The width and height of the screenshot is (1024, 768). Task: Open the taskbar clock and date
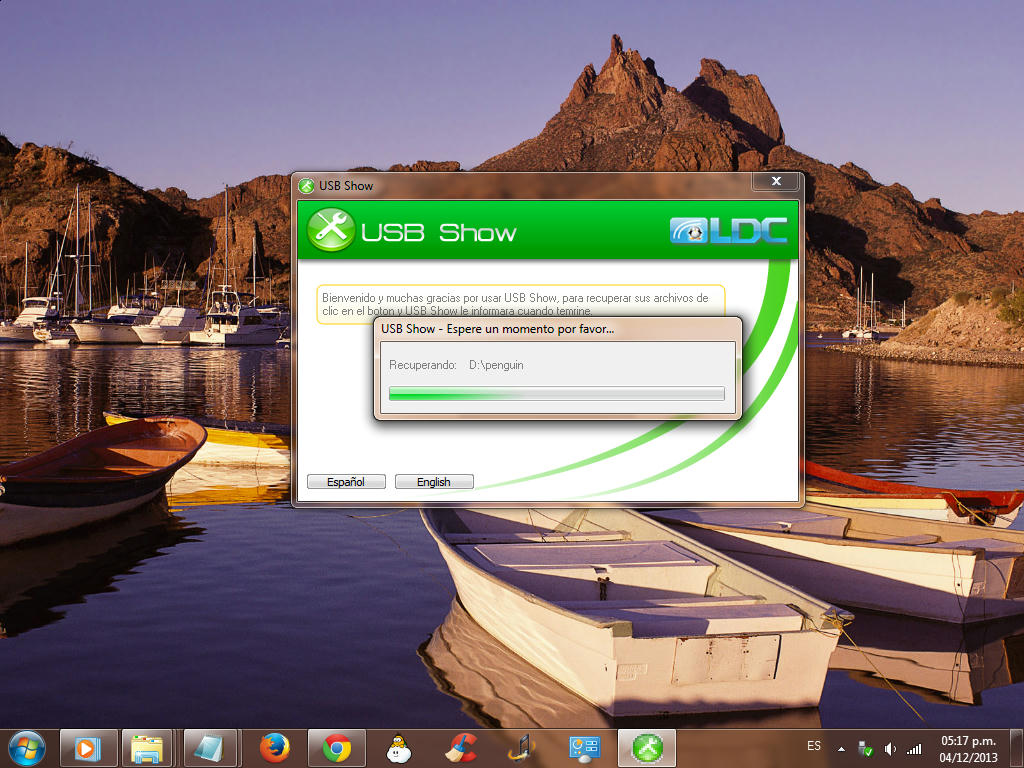tap(968, 748)
